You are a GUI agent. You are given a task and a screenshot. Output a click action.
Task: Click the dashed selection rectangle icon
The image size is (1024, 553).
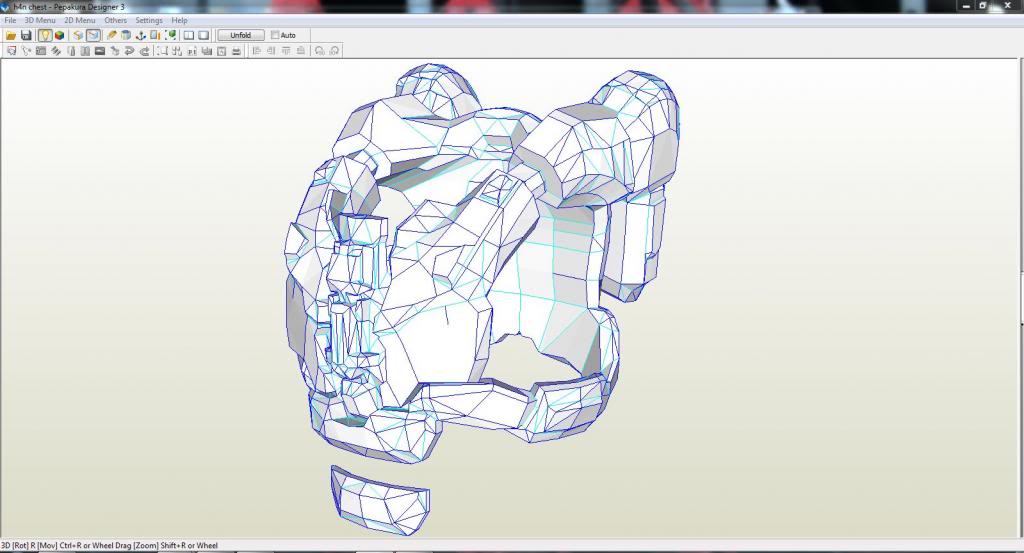point(162,51)
